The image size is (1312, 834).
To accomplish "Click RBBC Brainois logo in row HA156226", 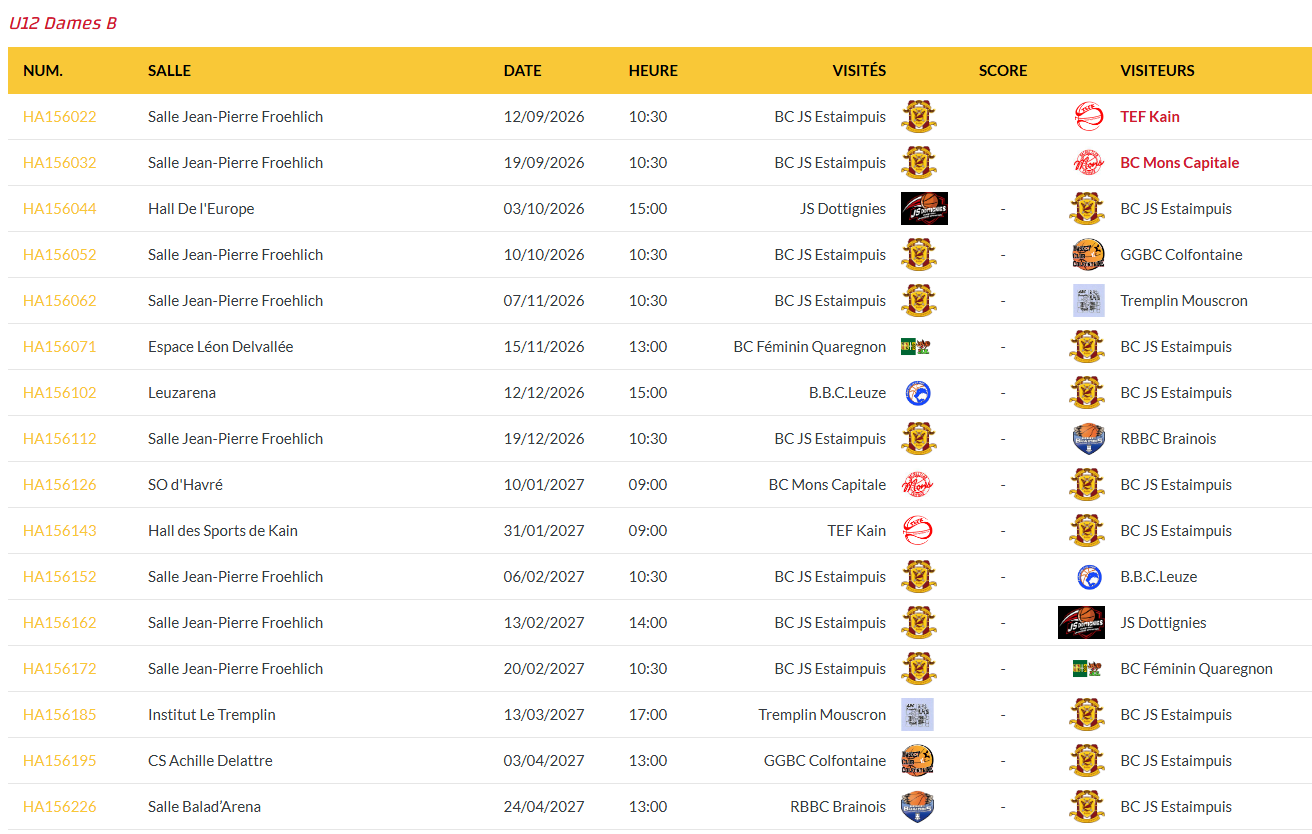I will (x=917, y=807).
